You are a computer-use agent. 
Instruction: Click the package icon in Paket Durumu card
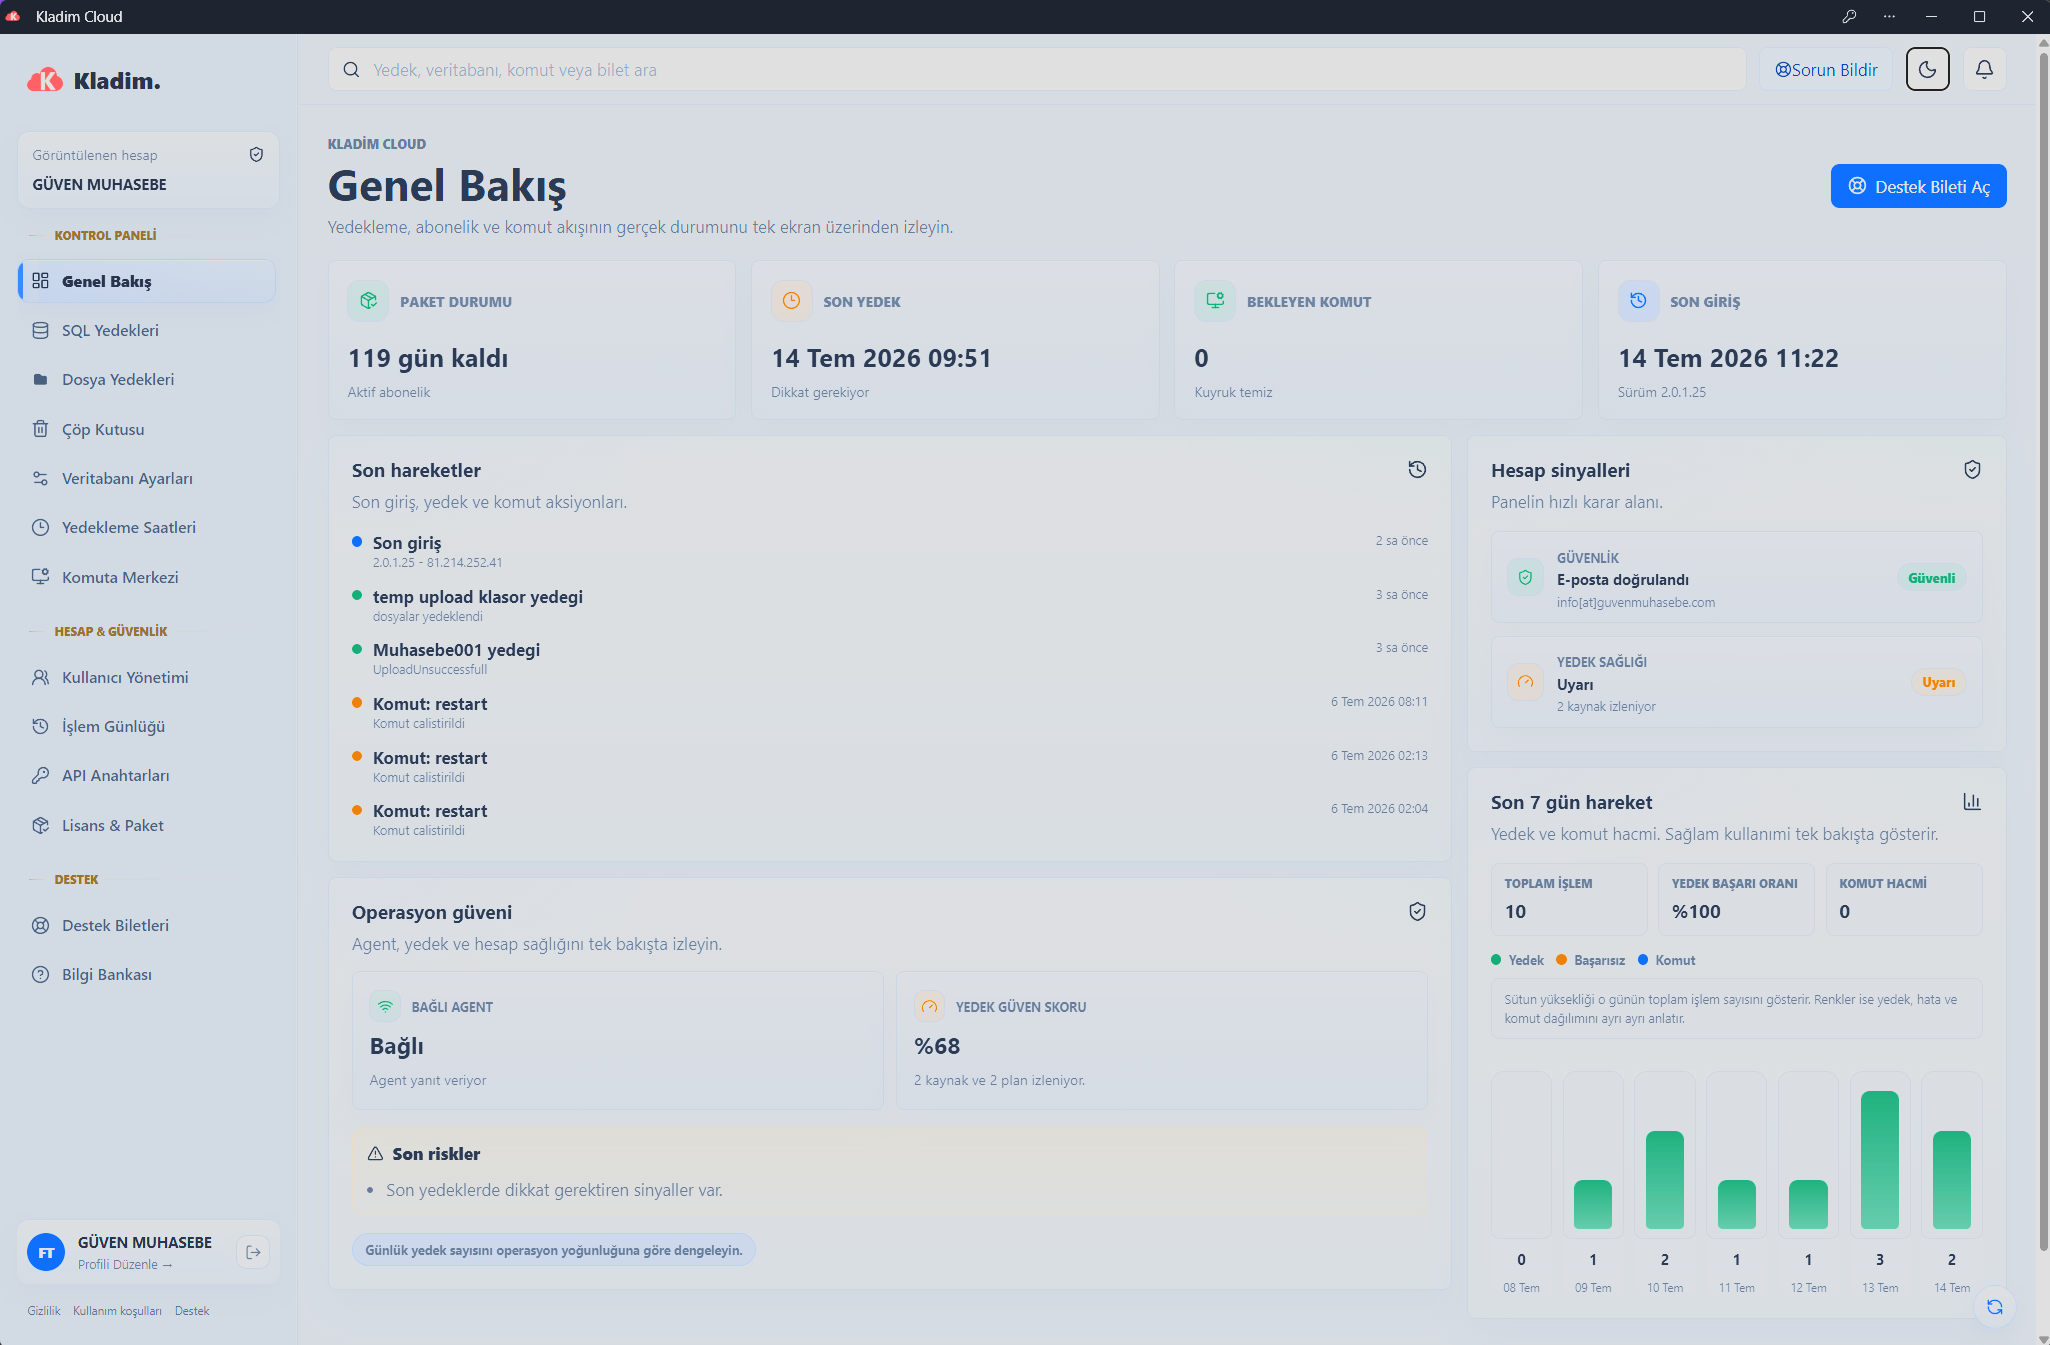[368, 301]
